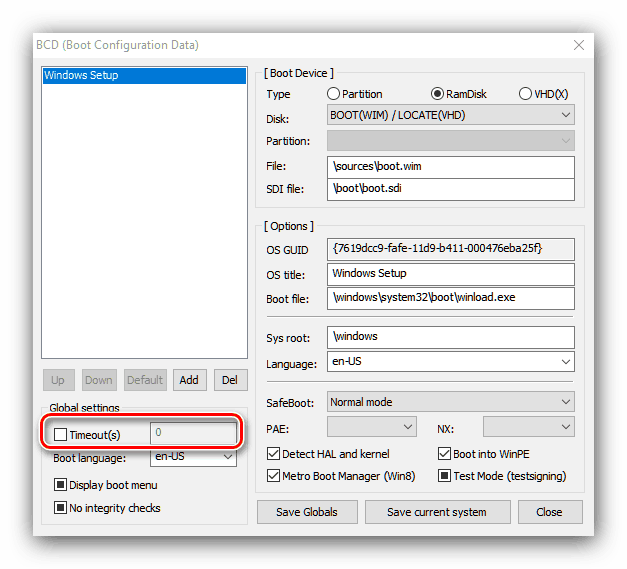This screenshot has height=569, width=627.
Task: Open the PAE dropdown
Action: coord(371,427)
